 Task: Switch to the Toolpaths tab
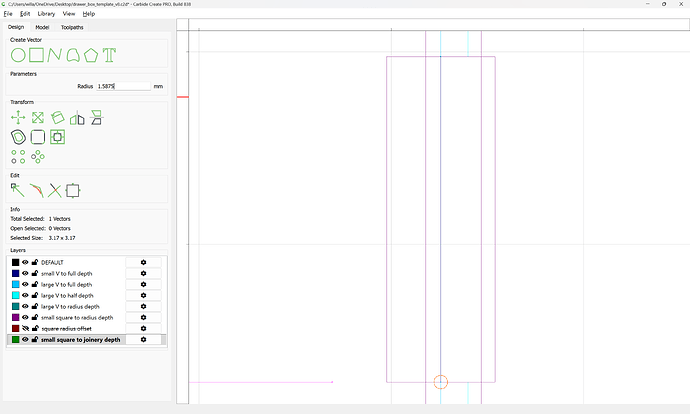pos(73,27)
